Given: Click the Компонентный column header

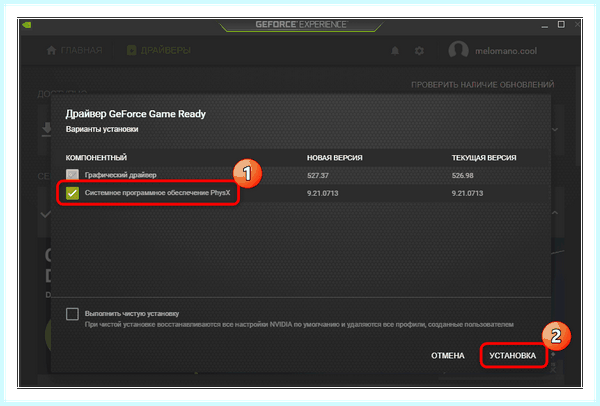Looking at the screenshot, I should tap(96, 158).
